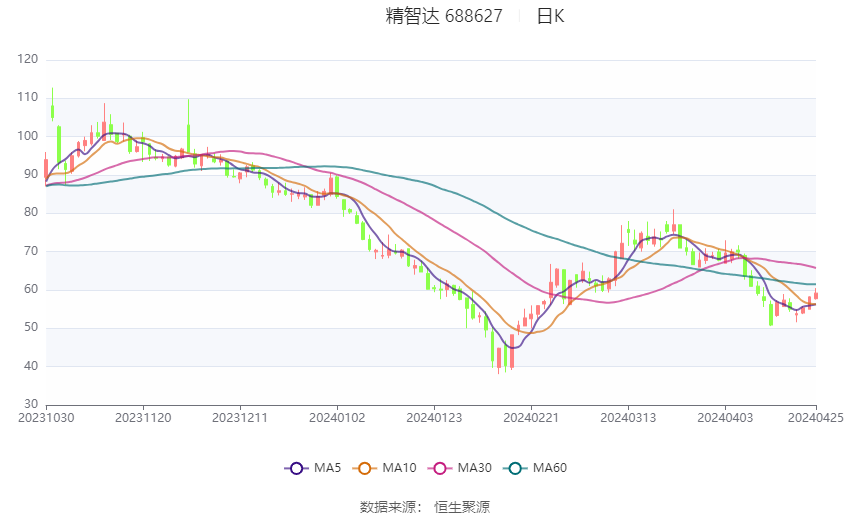850x517 pixels.
Task: Click the x-axis date 20240221
Action: pyautogui.click(x=531, y=418)
